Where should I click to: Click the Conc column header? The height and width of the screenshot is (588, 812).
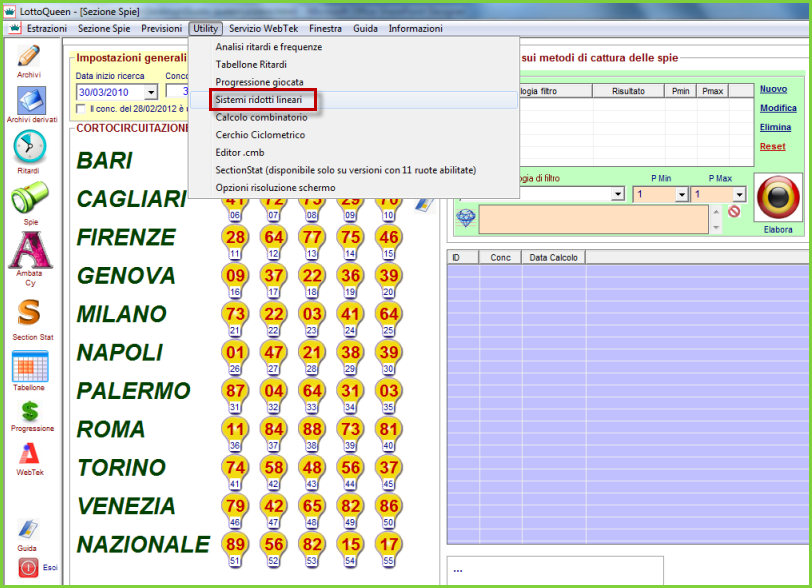click(x=500, y=257)
